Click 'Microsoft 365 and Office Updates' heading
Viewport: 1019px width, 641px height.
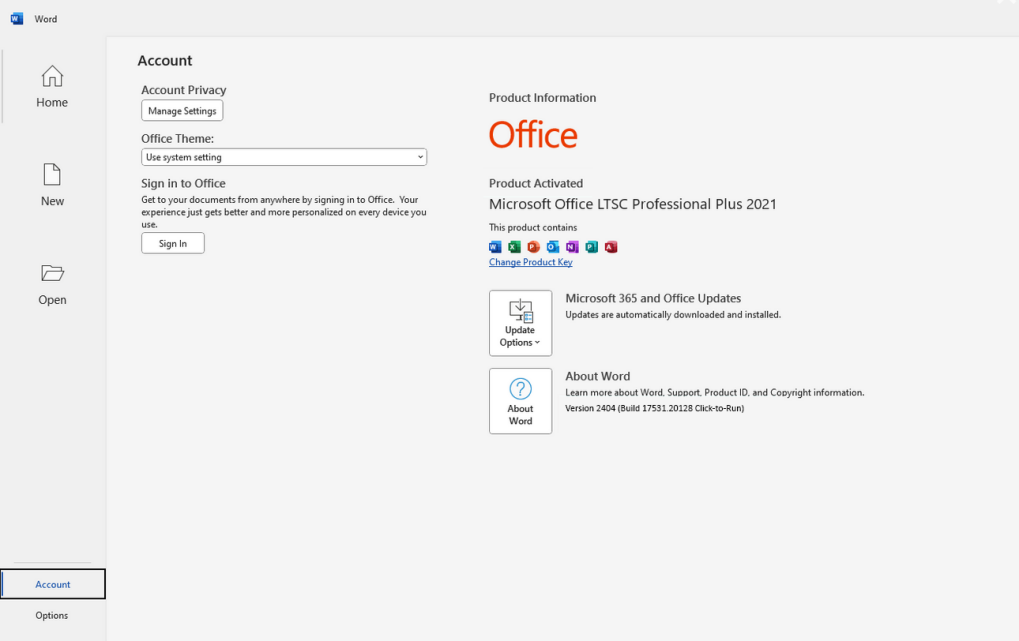pos(653,298)
